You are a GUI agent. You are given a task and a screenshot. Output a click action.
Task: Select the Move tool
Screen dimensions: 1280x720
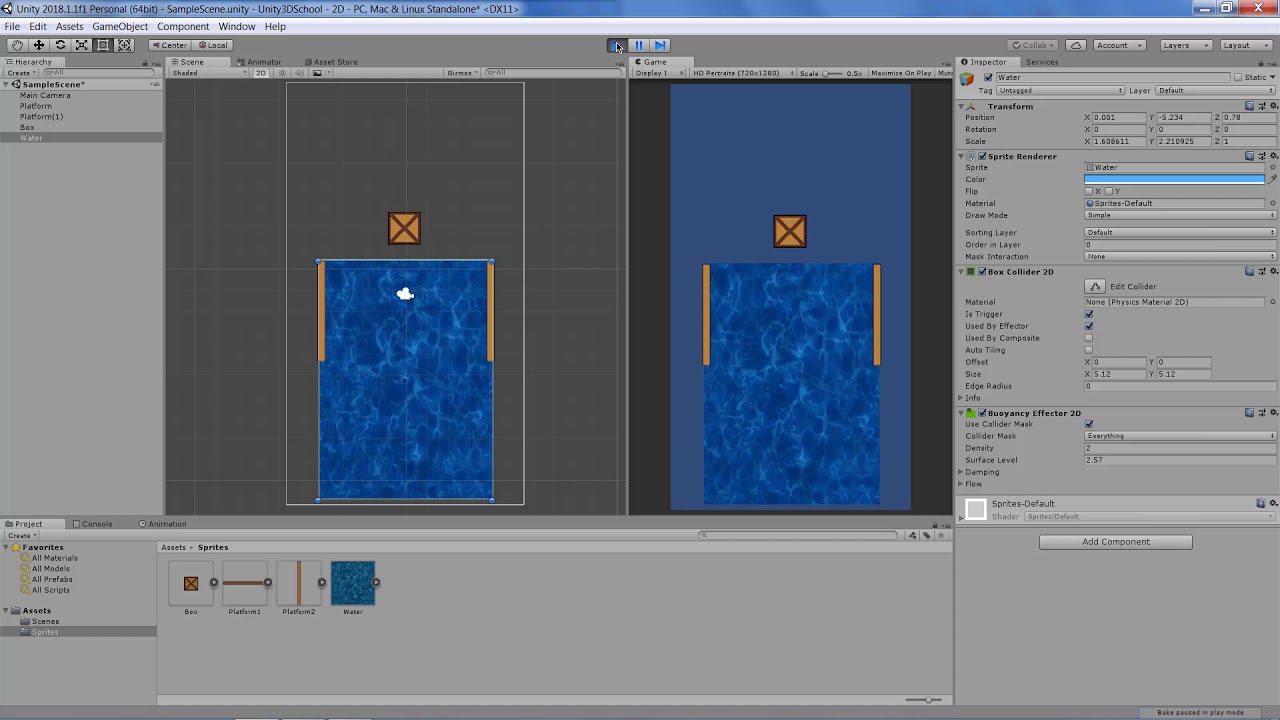(x=39, y=45)
